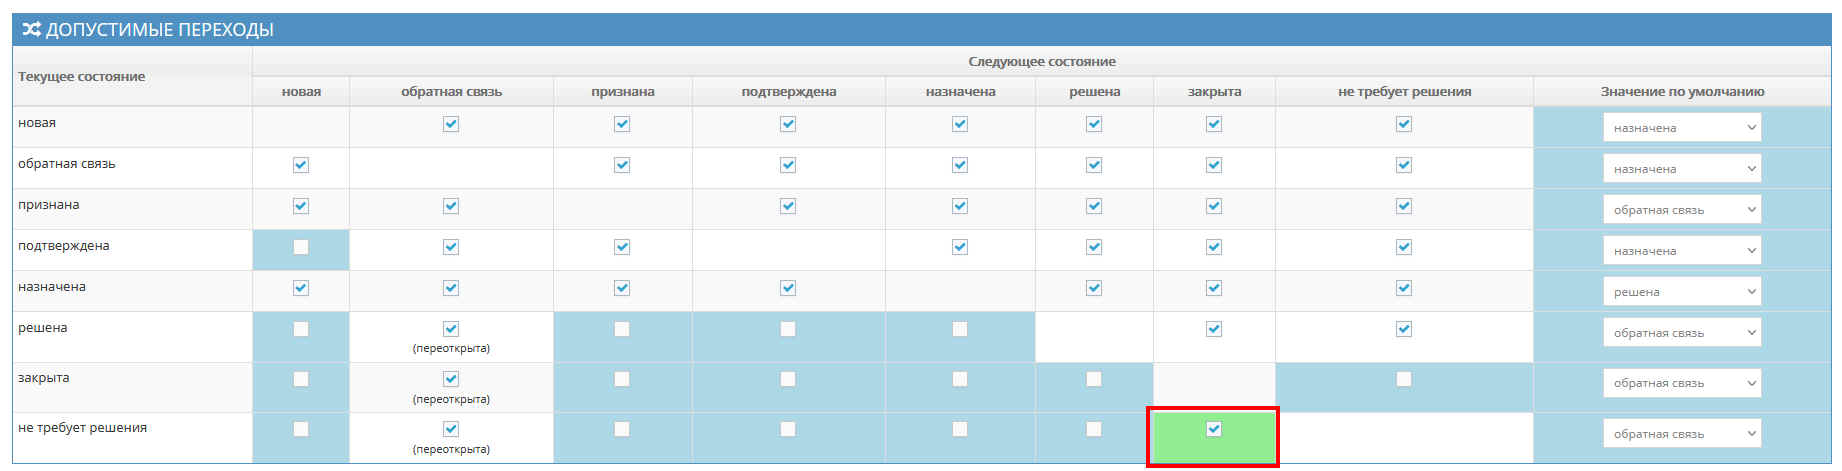Uncheck обратная связь to новая transition
The width and height of the screenshot is (1842, 471).
pyautogui.click(x=301, y=165)
